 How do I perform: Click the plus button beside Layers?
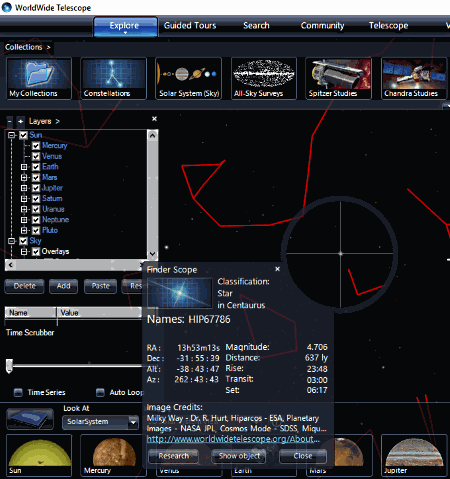pos(21,121)
